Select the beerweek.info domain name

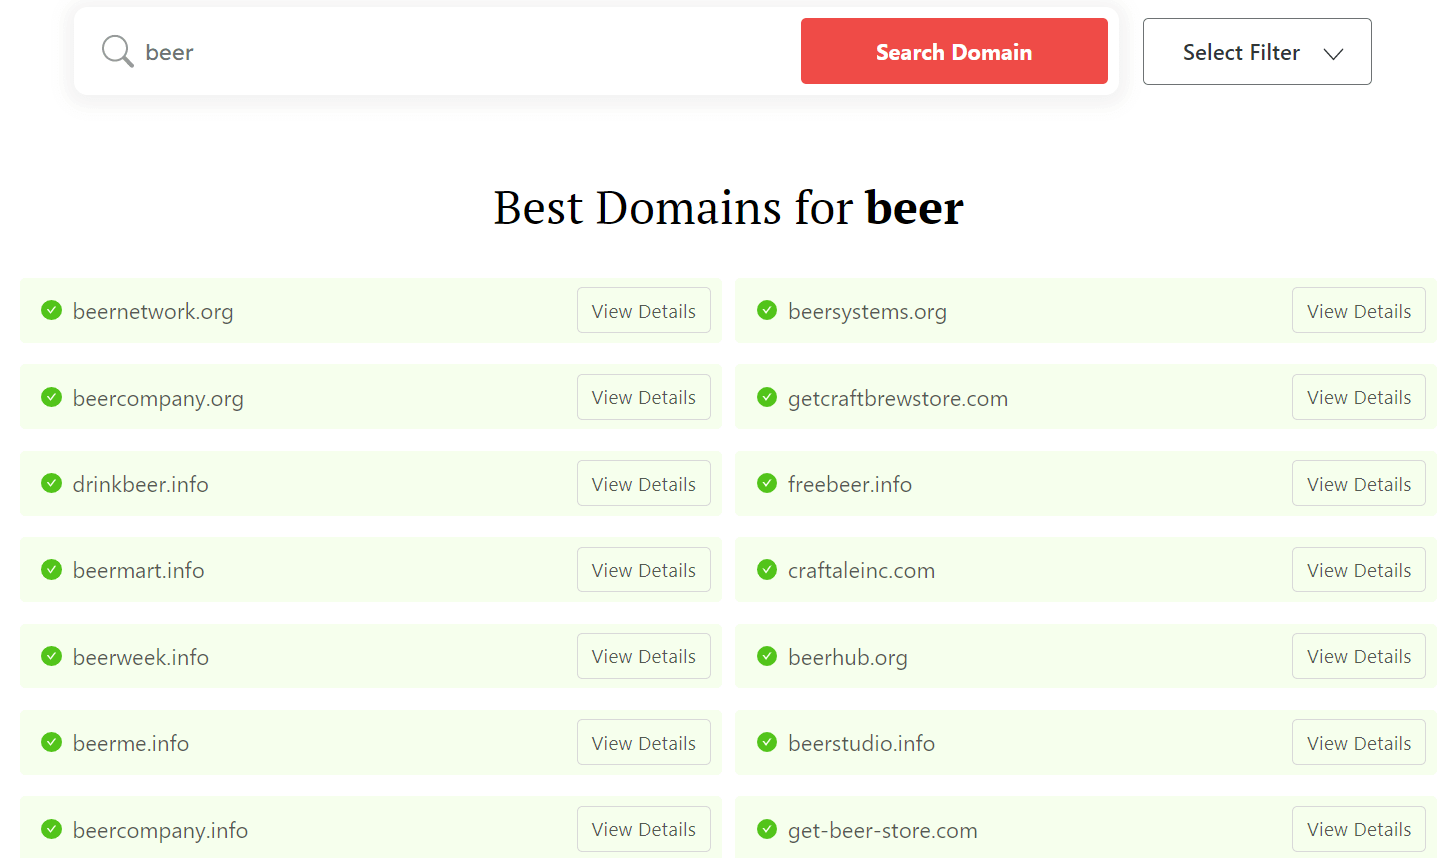tap(141, 657)
